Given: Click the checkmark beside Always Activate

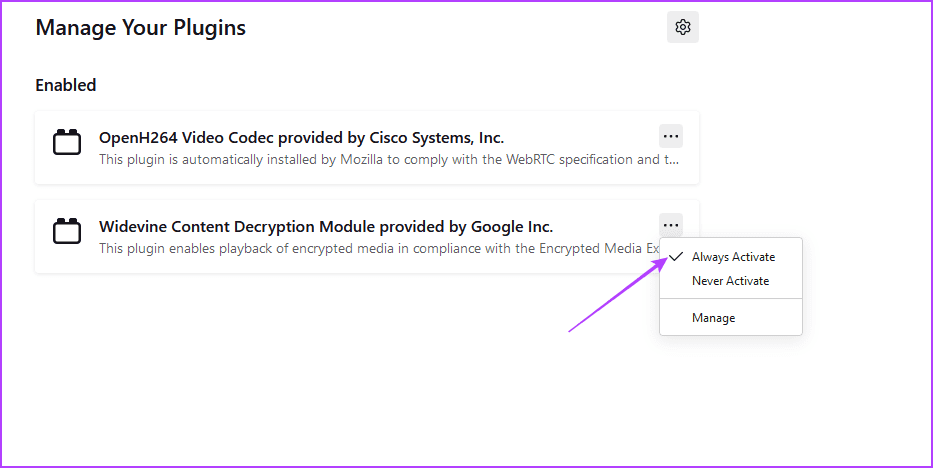Looking at the screenshot, I should [676, 257].
